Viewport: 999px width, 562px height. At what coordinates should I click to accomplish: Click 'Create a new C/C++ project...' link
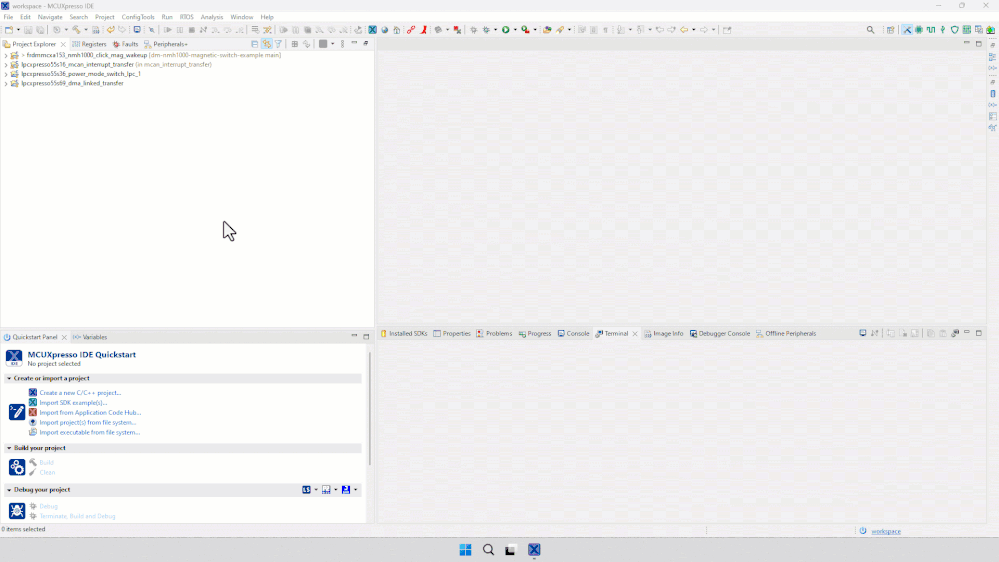coord(80,393)
